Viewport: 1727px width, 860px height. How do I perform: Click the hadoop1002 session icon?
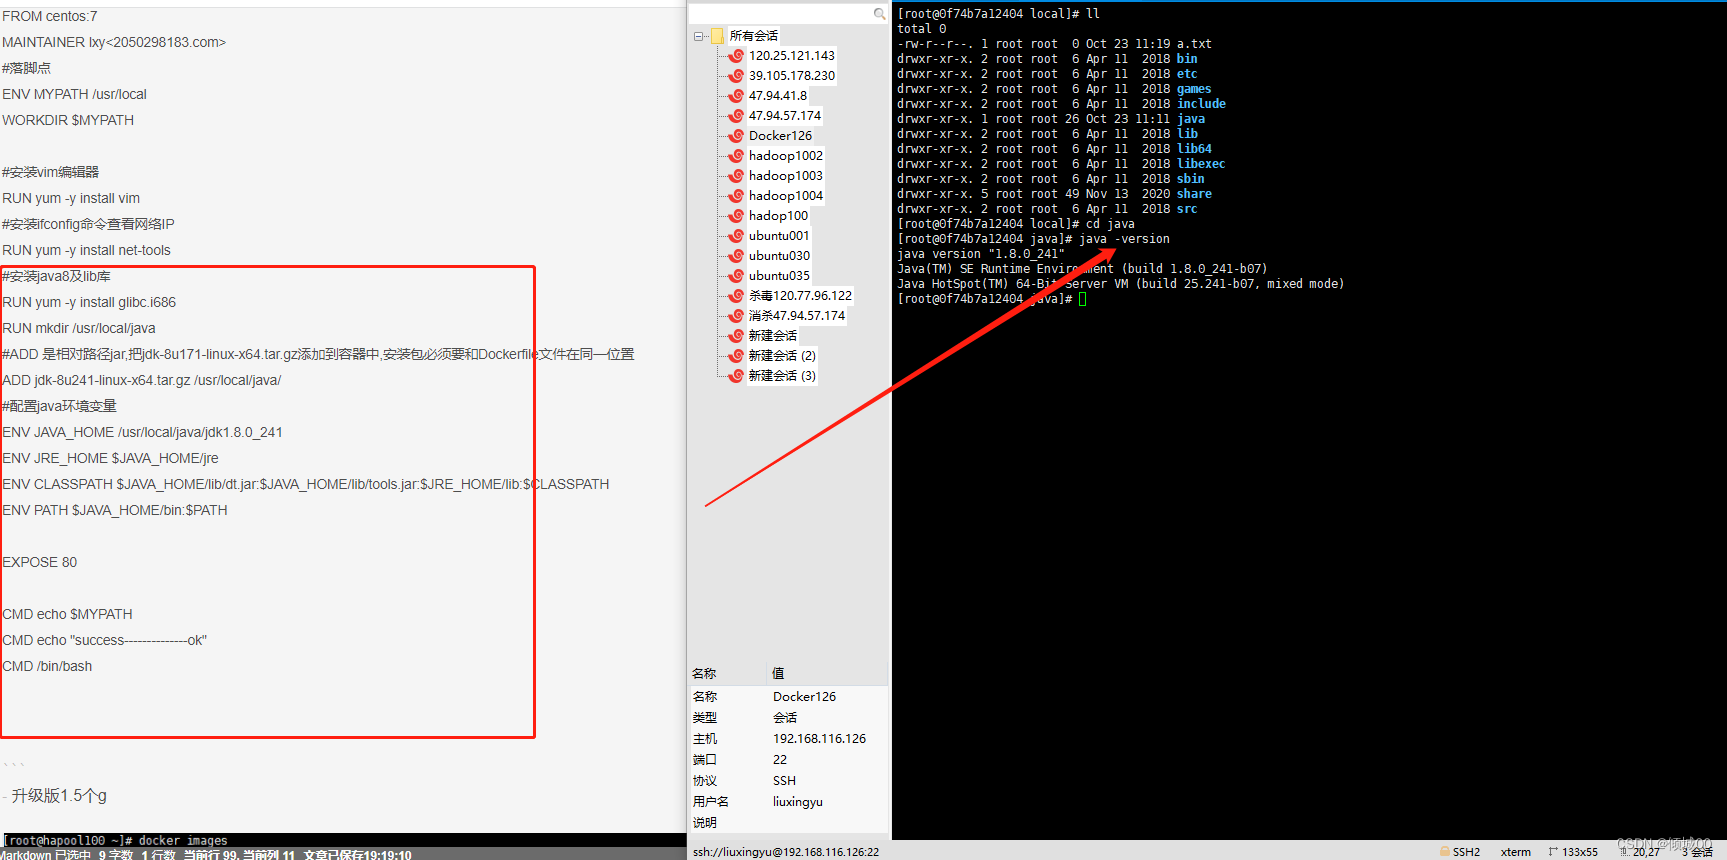tap(736, 156)
